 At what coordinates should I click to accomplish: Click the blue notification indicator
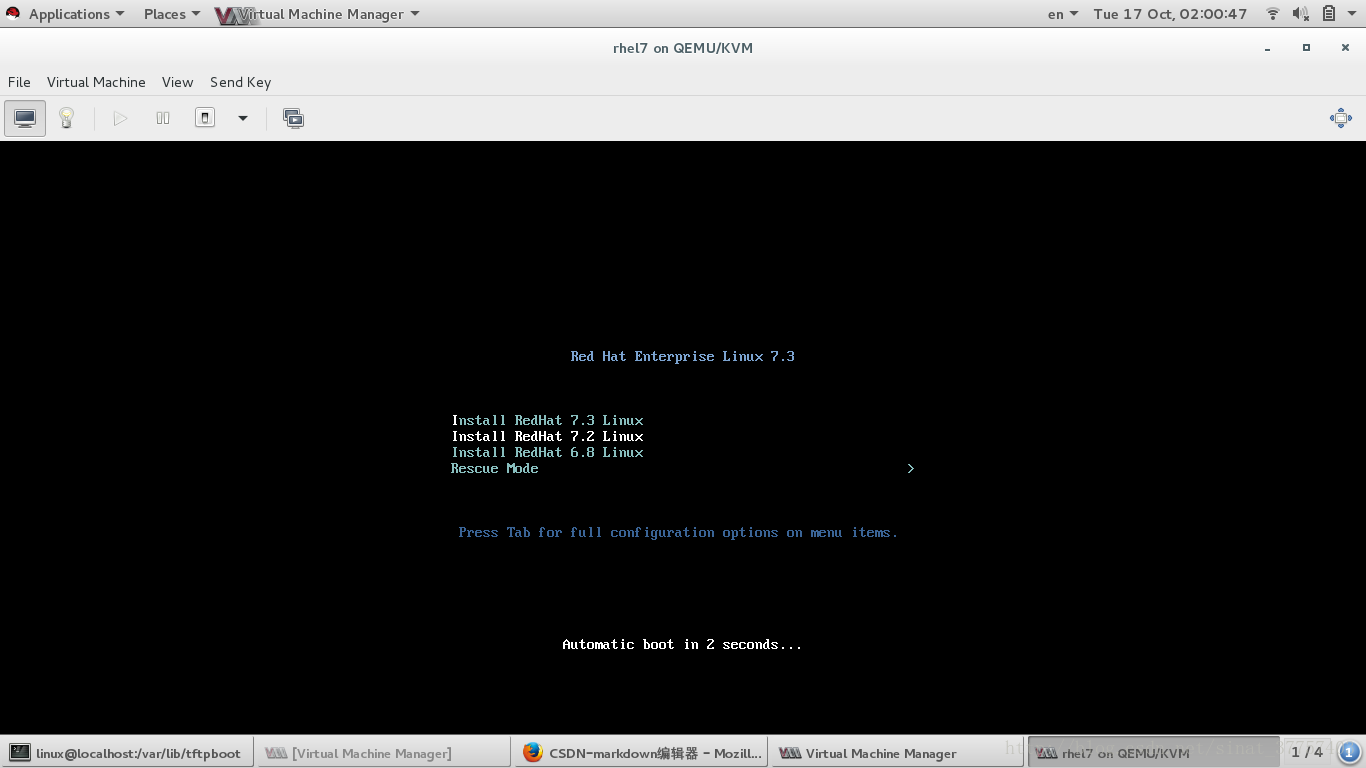(1349, 752)
